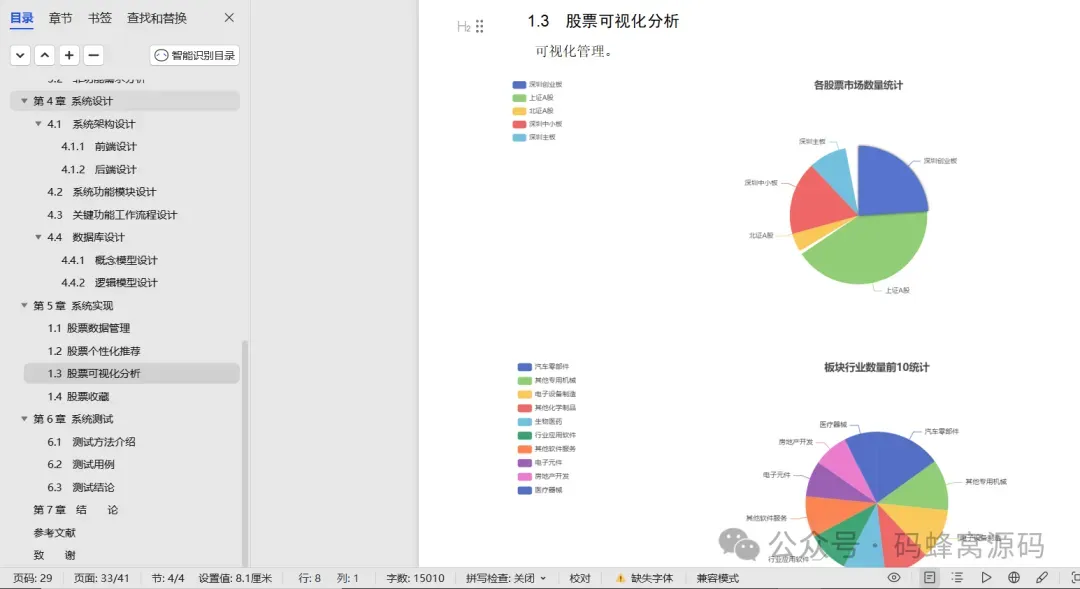Click 页码: 29 in status bar
1080x589 pixels.
click(32, 579)
